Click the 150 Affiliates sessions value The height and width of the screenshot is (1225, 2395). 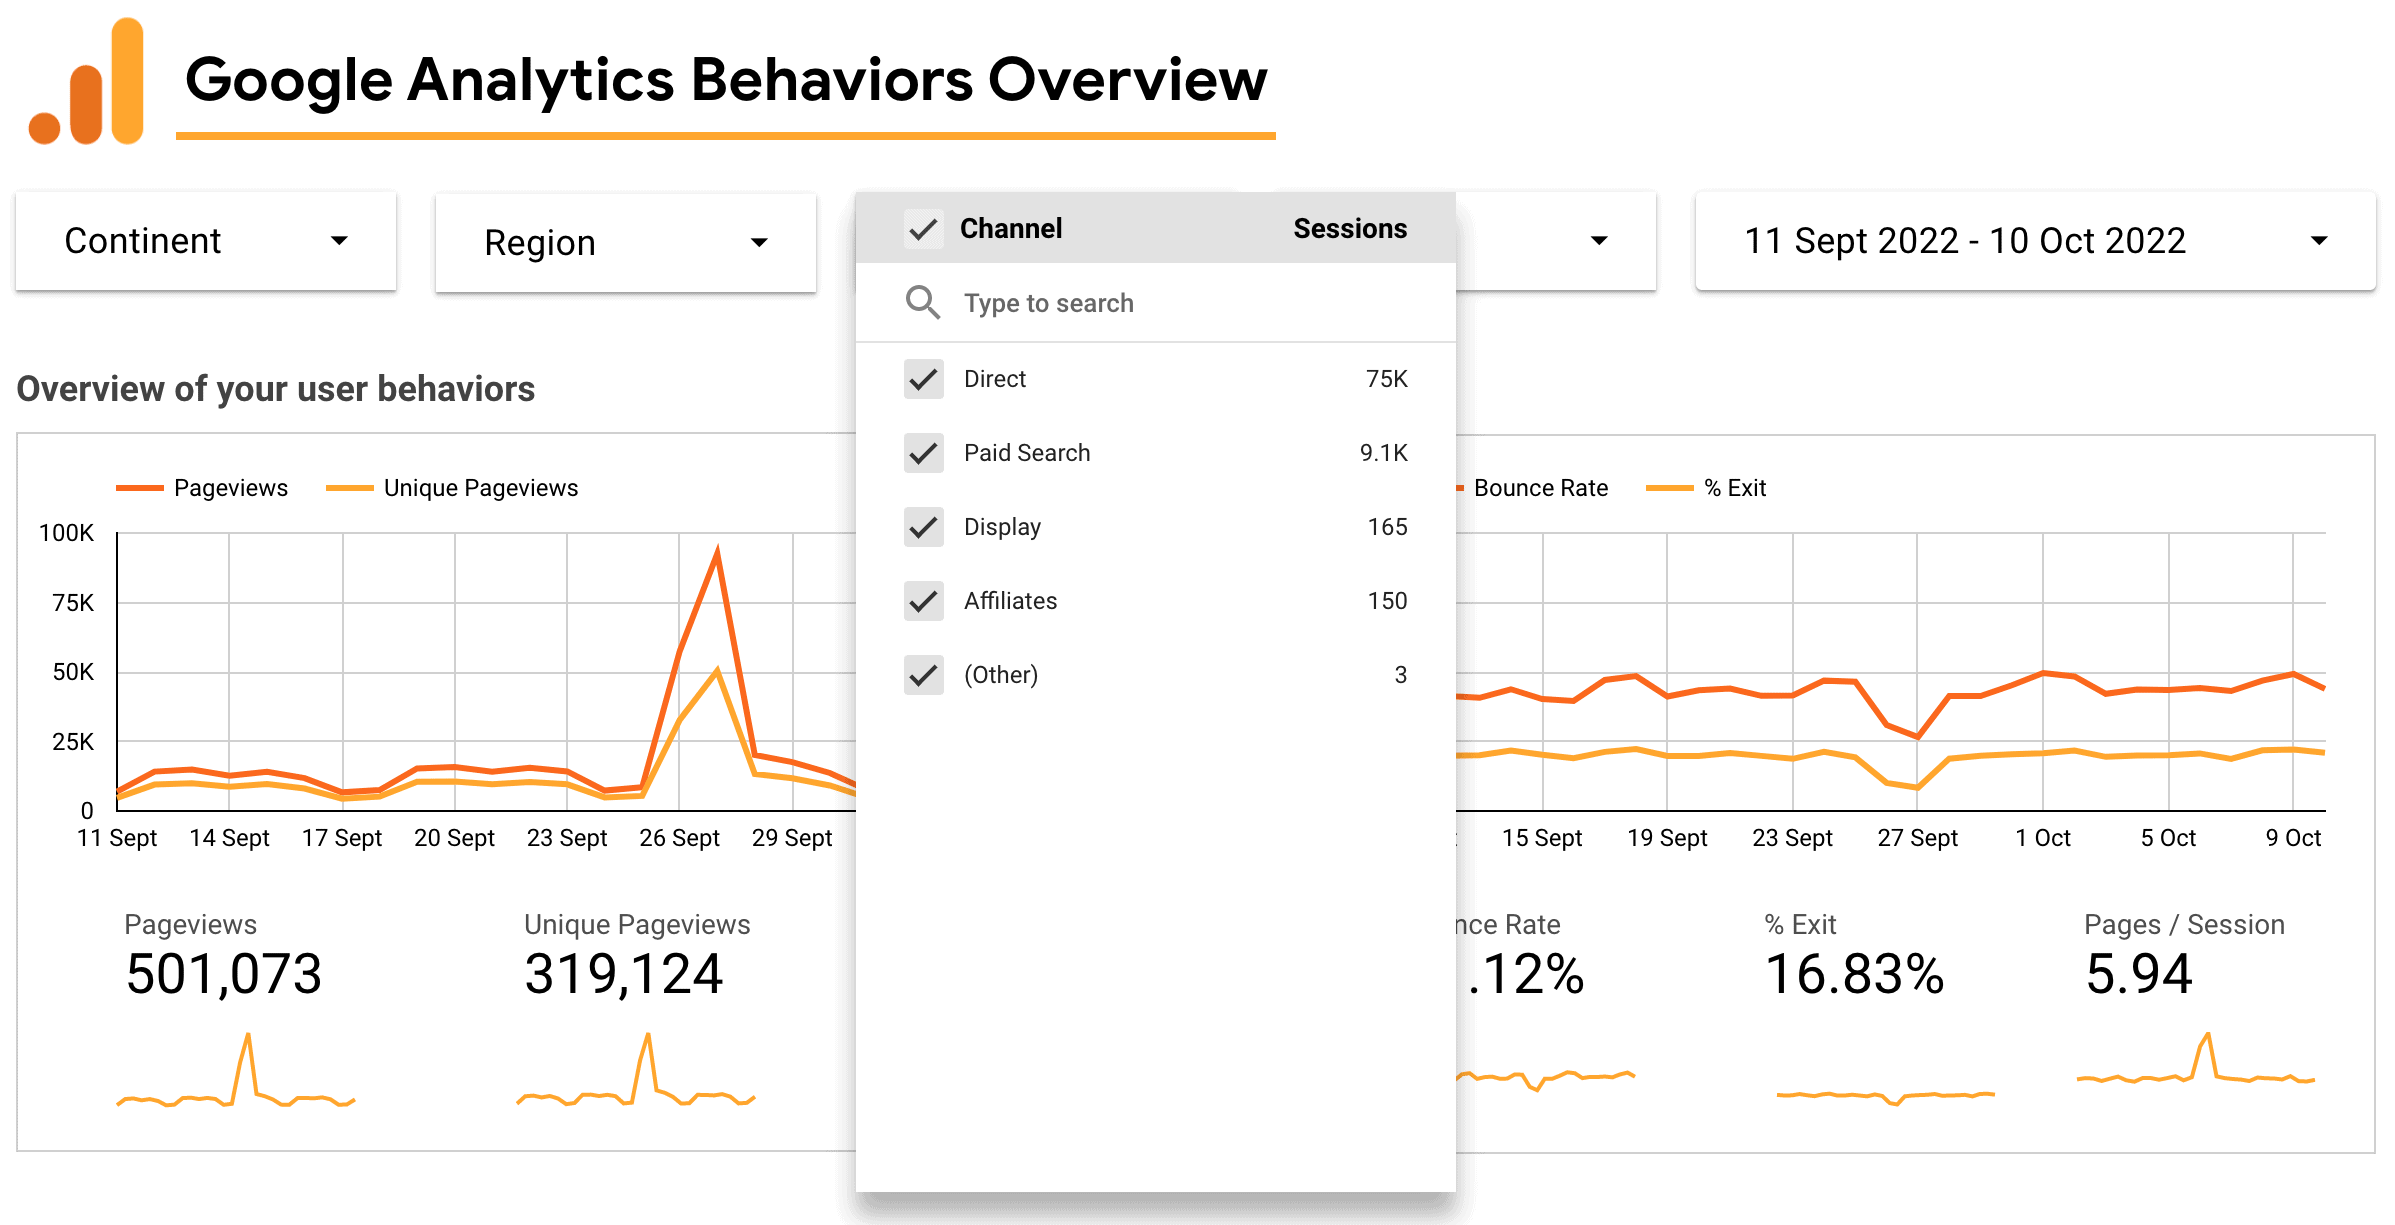[x=1387, y=601]
